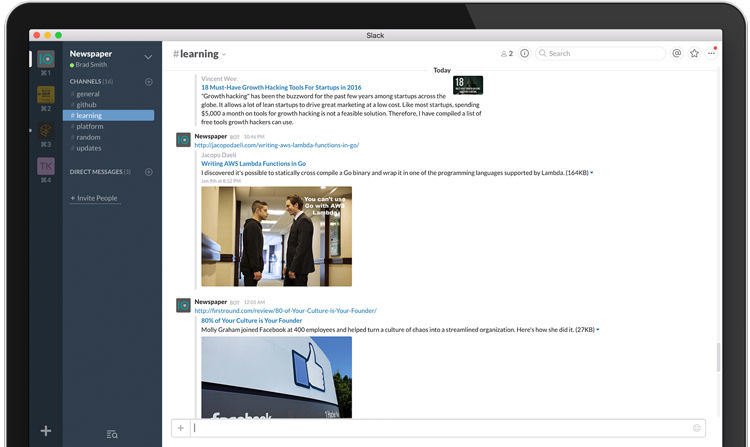Select the learning channel
The image size is (750, 447).
pos(109,115)
